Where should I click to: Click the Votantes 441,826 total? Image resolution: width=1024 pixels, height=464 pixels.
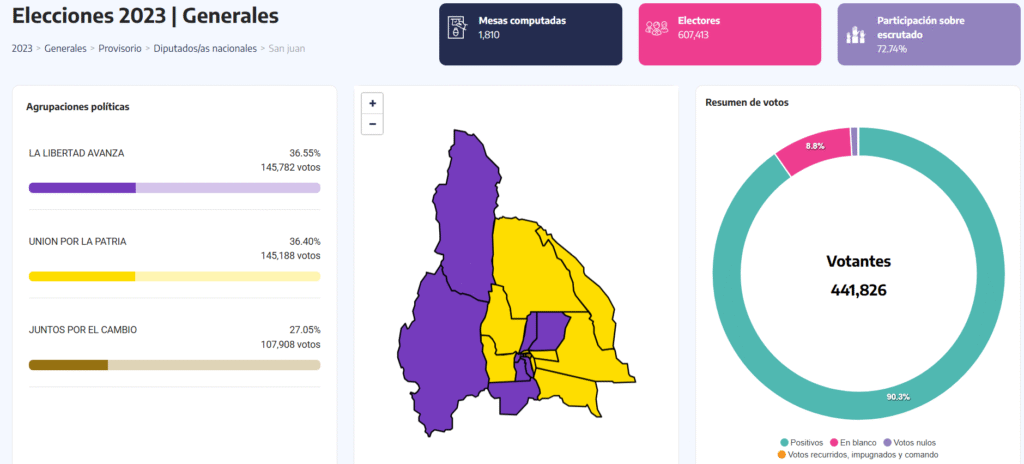pos(858,276)
